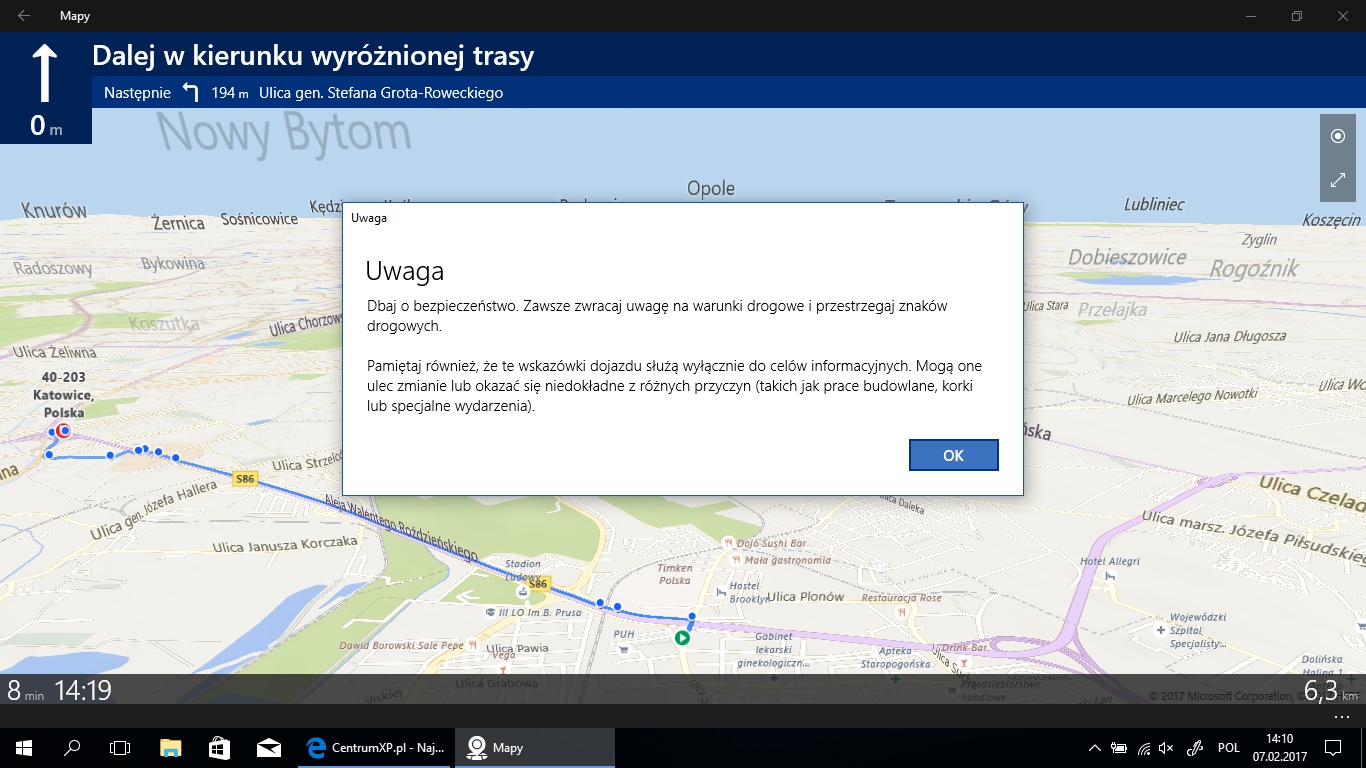
Task: Select the green route start marker
Action: click(x=682, y=637)
